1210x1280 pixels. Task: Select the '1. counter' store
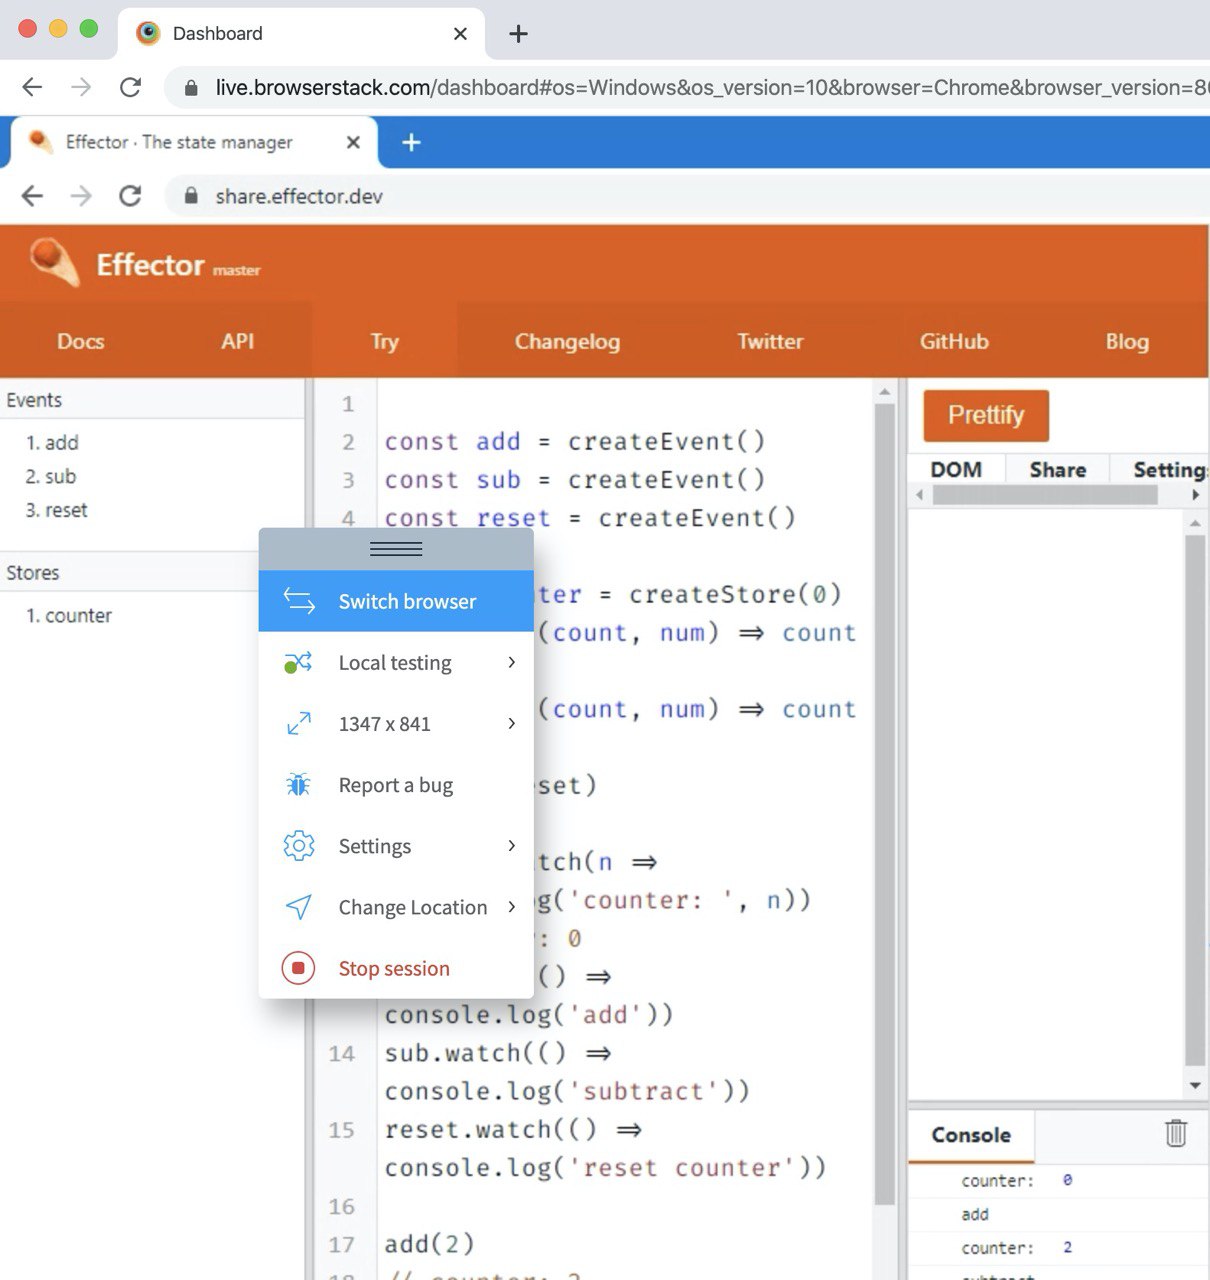tap(69, 615)
